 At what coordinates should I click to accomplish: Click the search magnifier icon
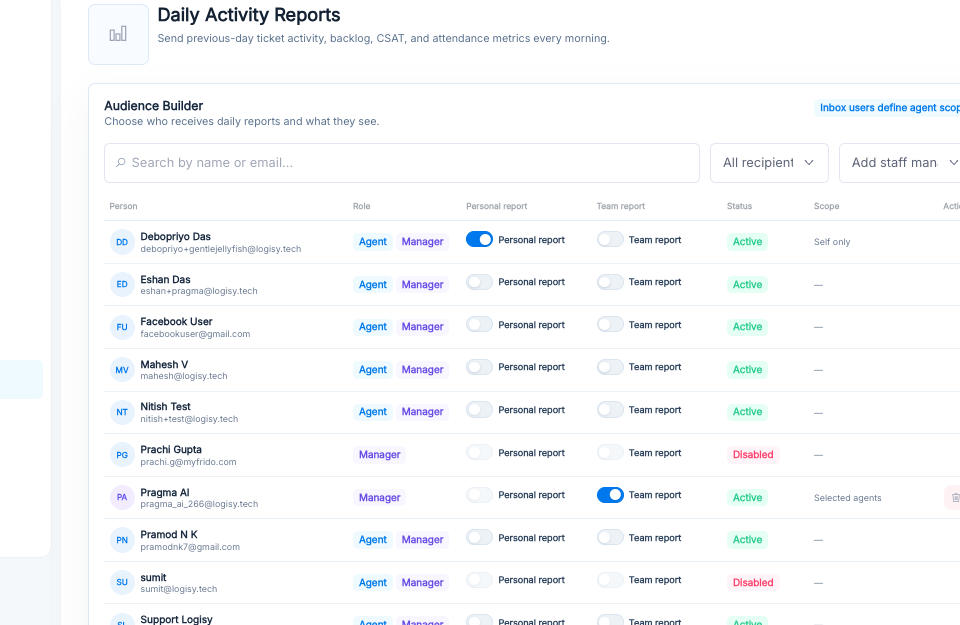point(121,162)
